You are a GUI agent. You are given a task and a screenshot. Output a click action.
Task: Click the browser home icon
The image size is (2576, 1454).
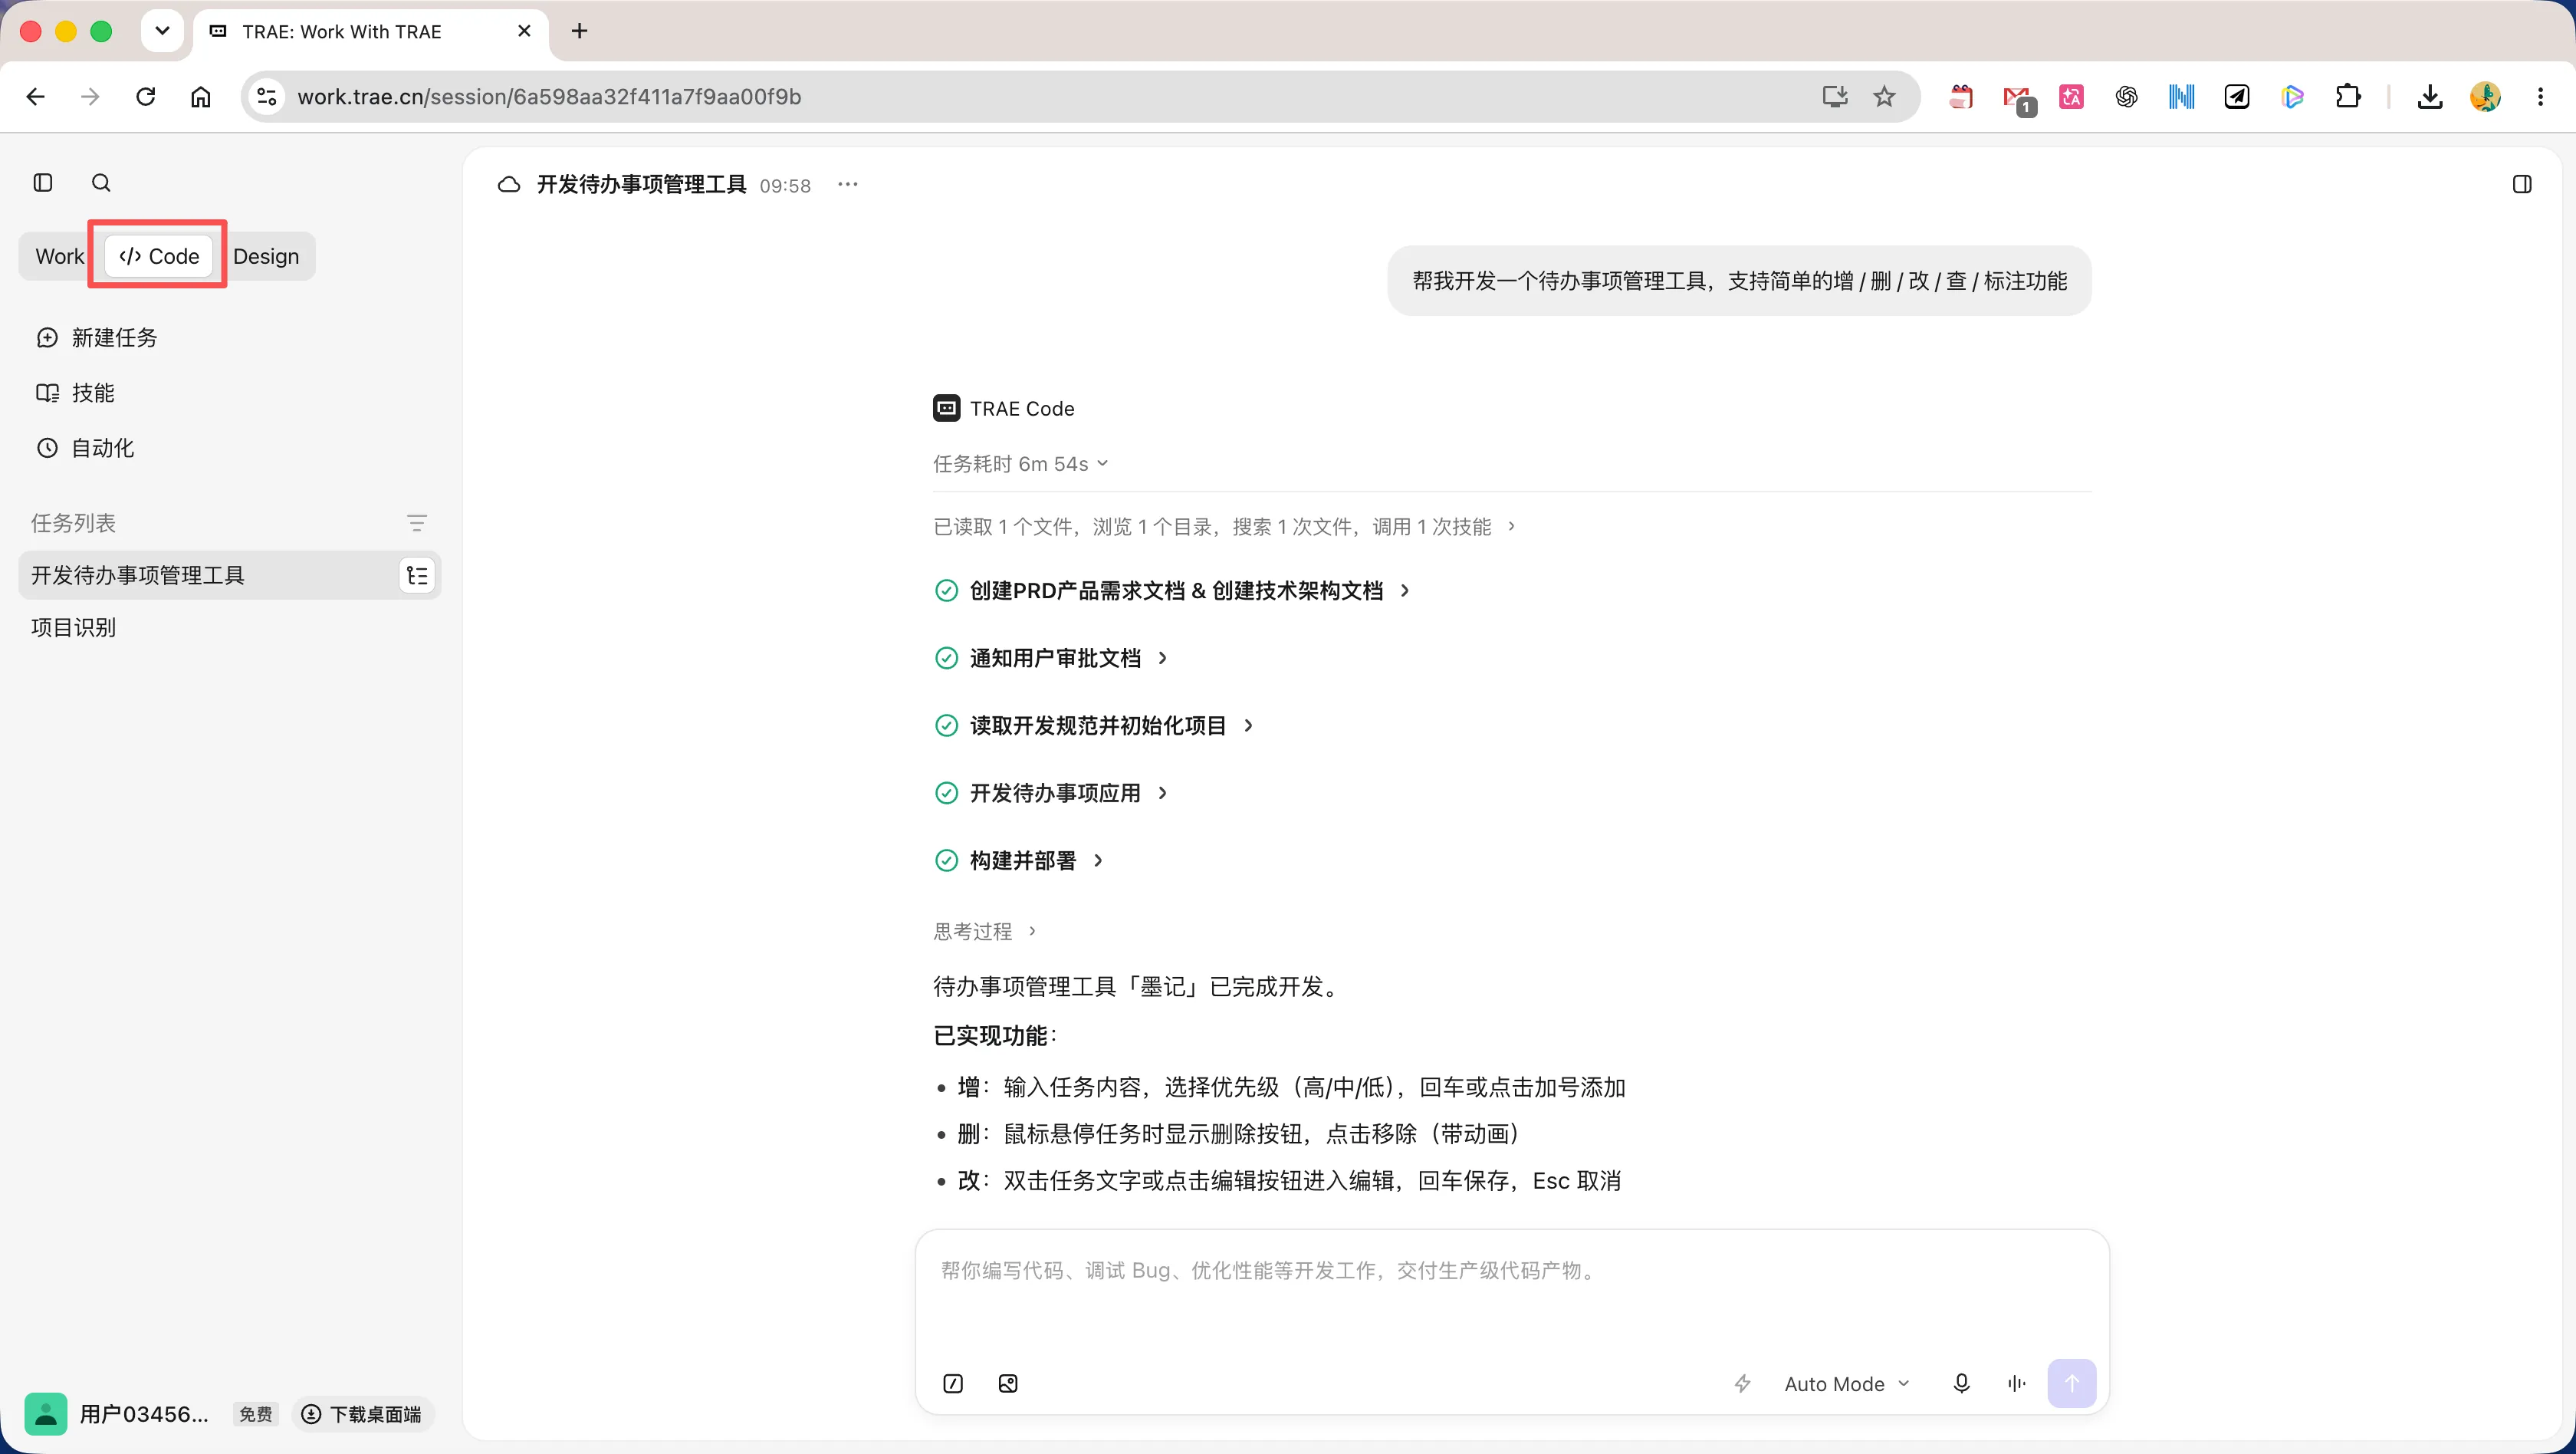tap(201, 96)
